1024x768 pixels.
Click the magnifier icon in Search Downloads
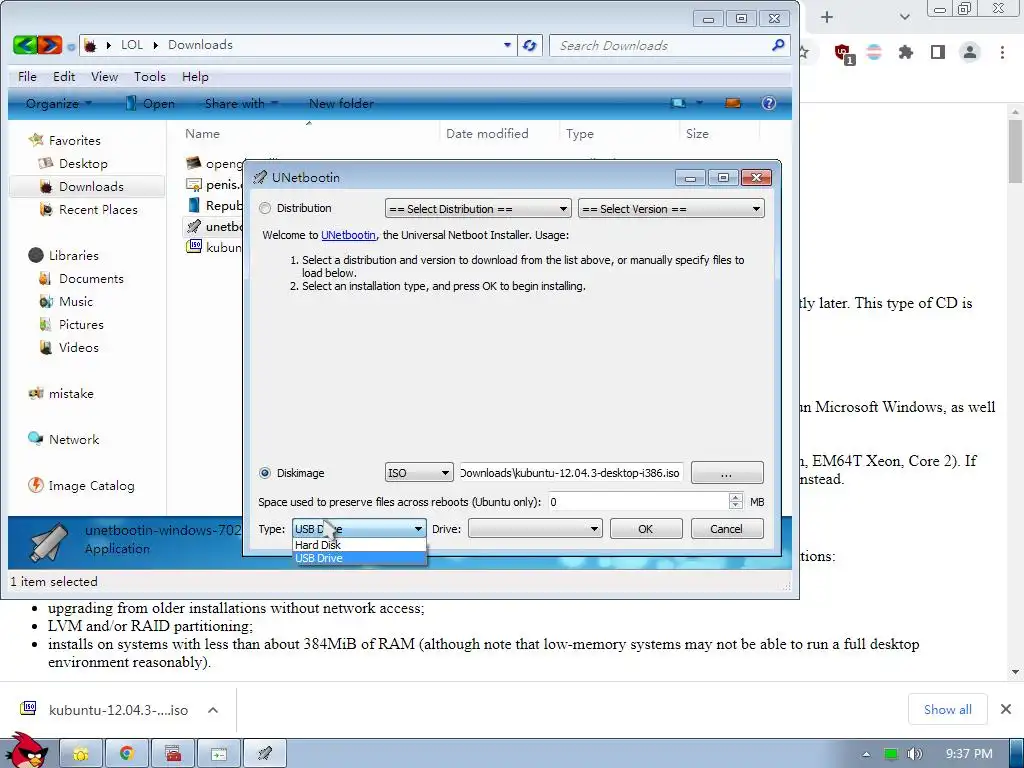point(778,45)
